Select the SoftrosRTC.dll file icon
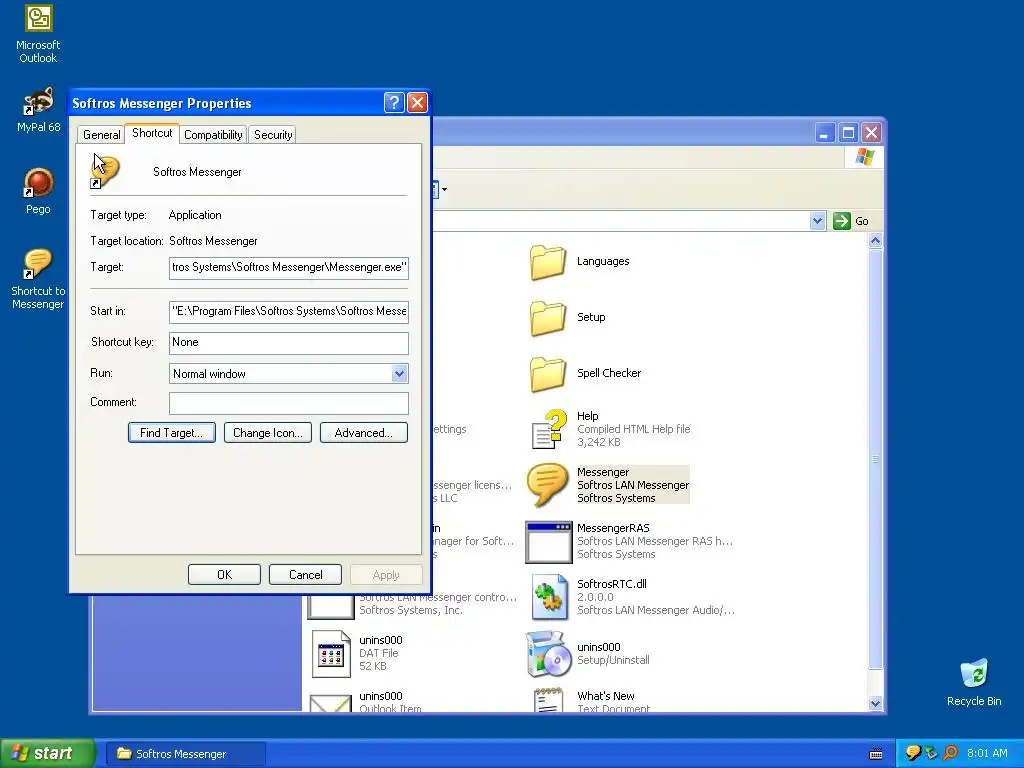Screen dimensions: 1024x768 [549, 597]
